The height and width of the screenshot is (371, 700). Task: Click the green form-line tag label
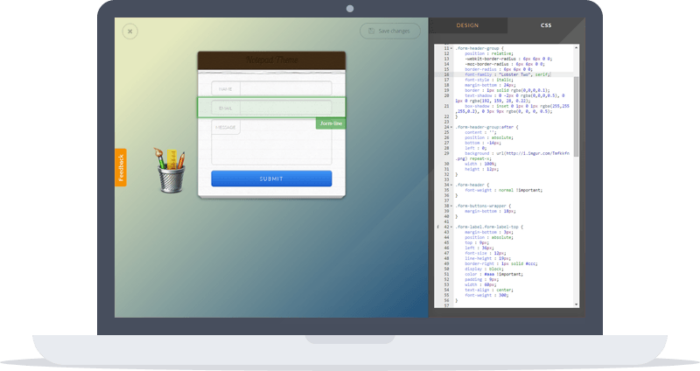[331, 123]
